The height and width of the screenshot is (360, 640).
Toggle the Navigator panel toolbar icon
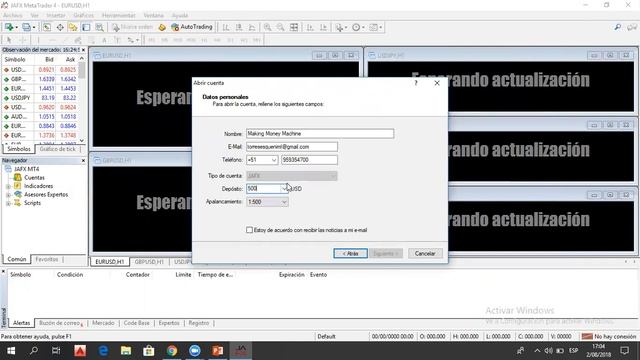[73, 27]
